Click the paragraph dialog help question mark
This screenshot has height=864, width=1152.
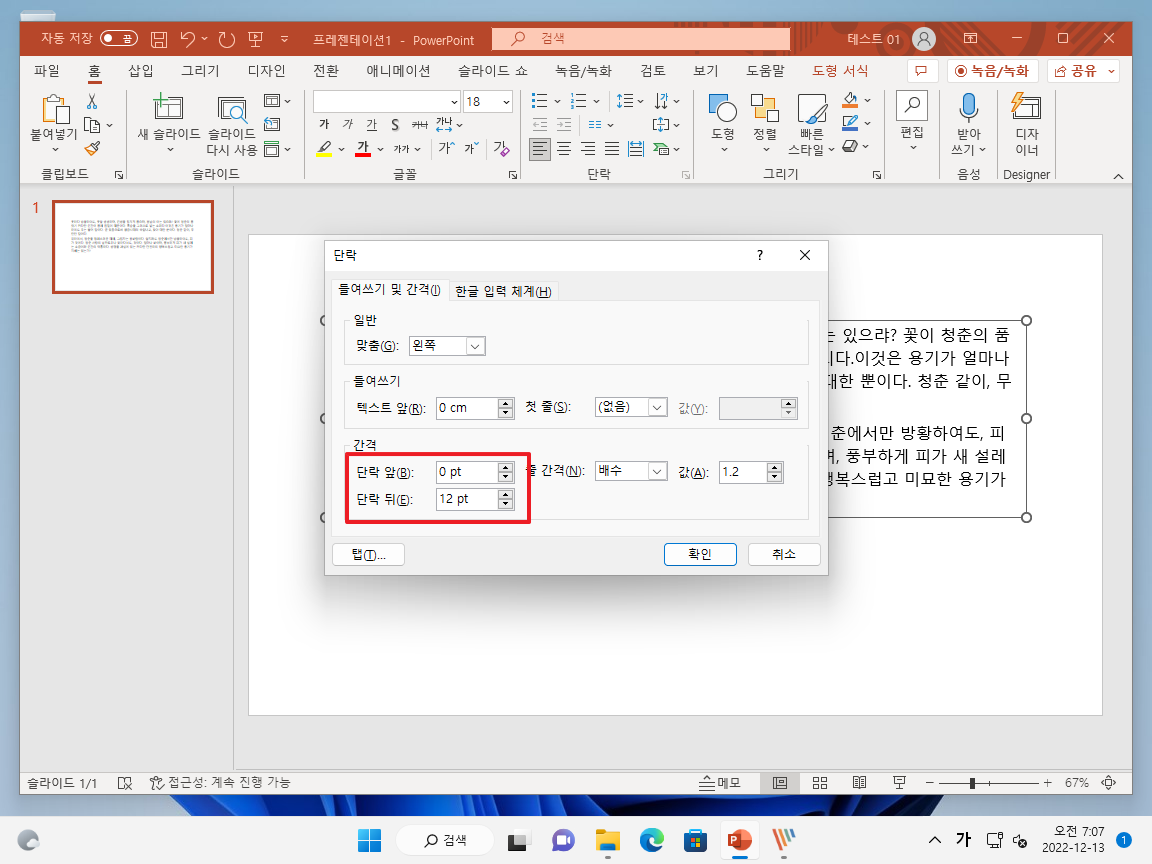pyautogui.click(x=760, y=255)
